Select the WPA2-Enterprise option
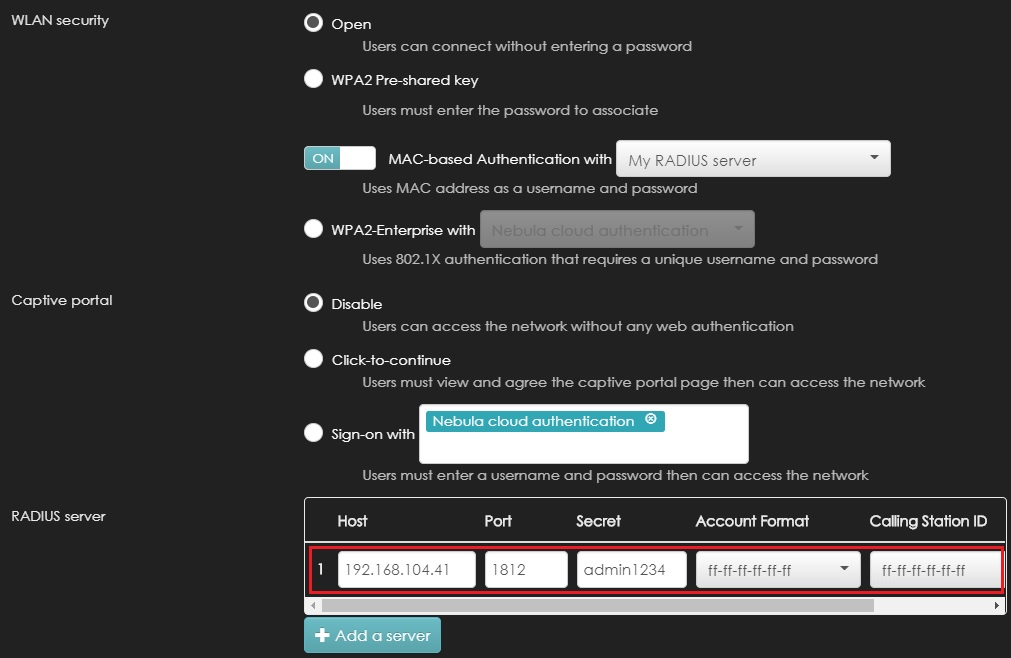The image size is (1011, 658). pyautogui.click(x=313, y=228)
